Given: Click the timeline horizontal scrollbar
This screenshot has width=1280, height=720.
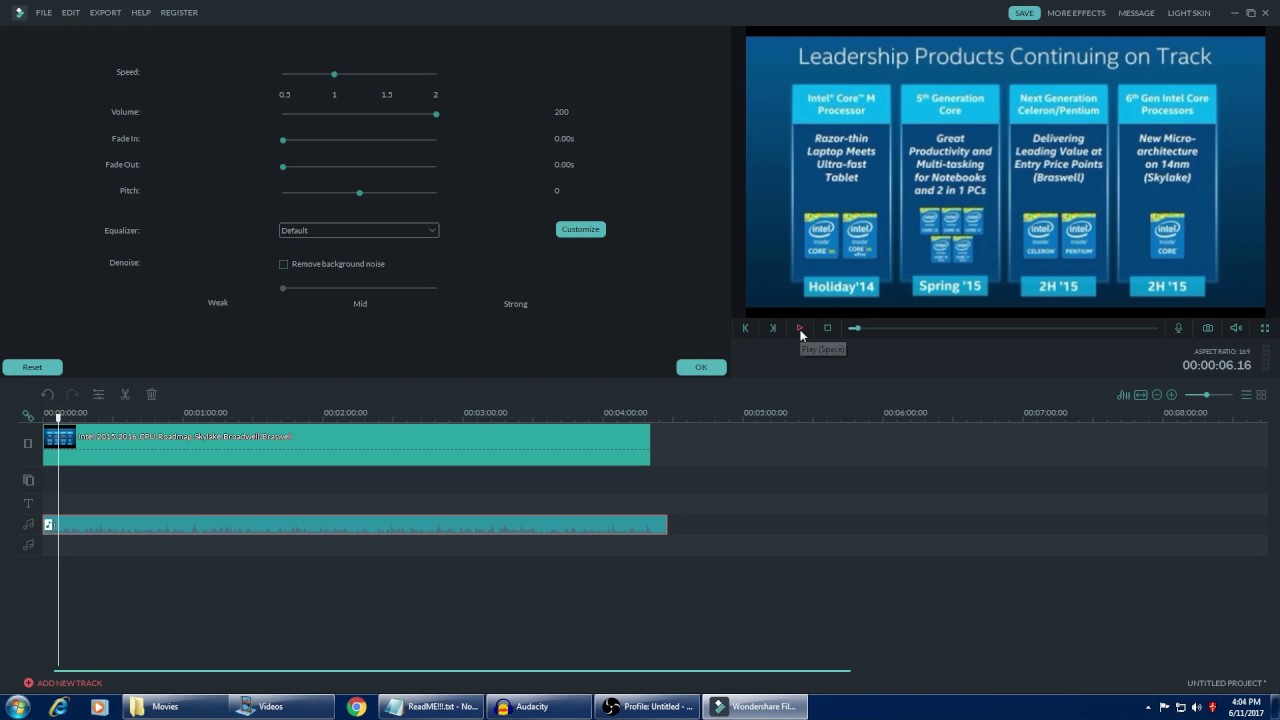Looking at the screenshot, I should tap(452, 671).
